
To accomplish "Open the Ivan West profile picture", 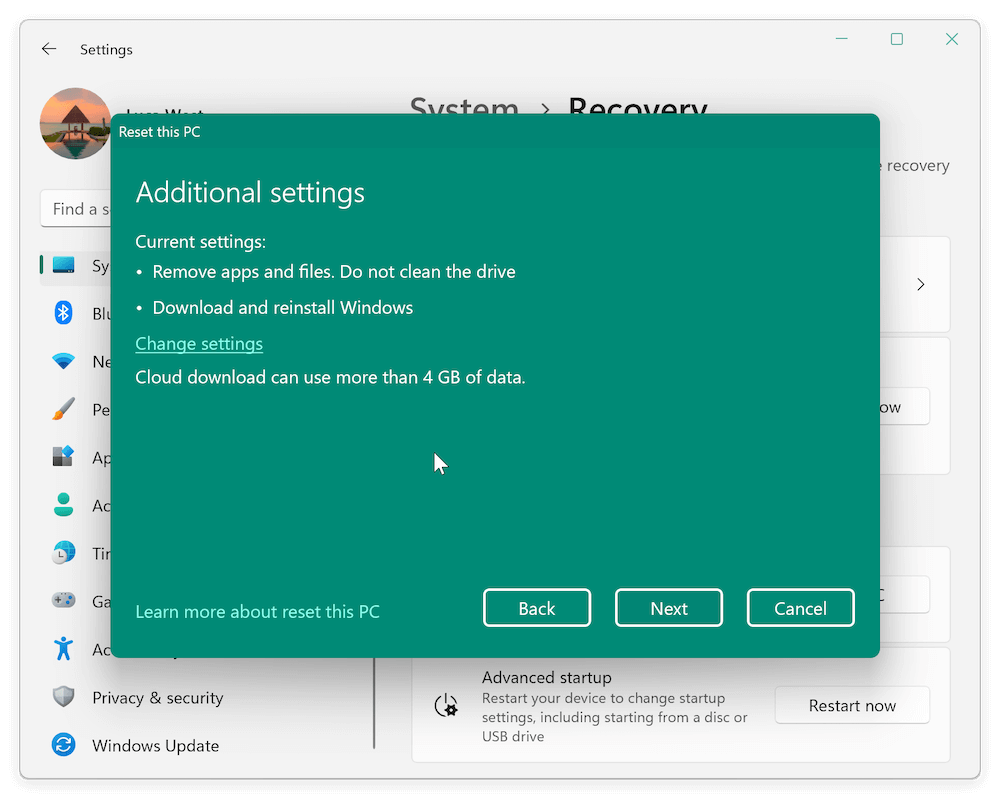I will [75, 123].
